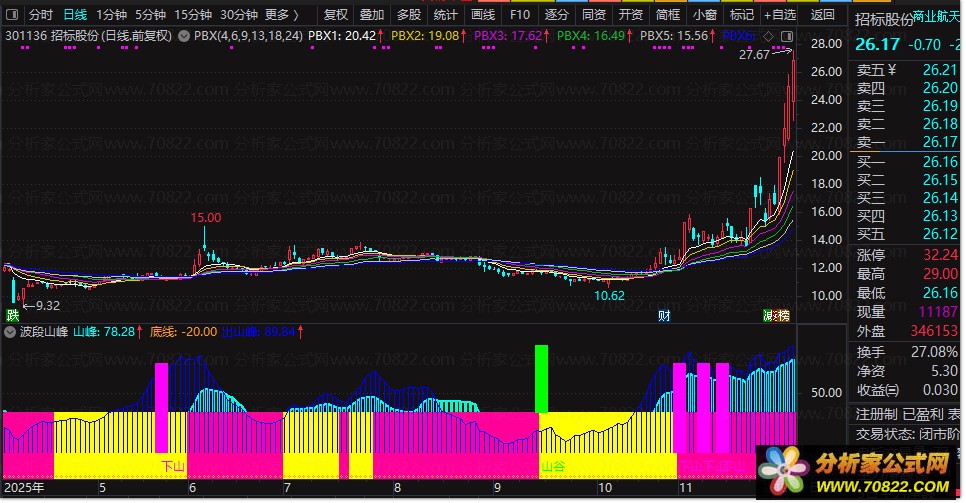The width and height of the screenshot is (966, 503).
Task: Click 同资 toolbar button
Action: pyautogui.click(x=593, y=14)
